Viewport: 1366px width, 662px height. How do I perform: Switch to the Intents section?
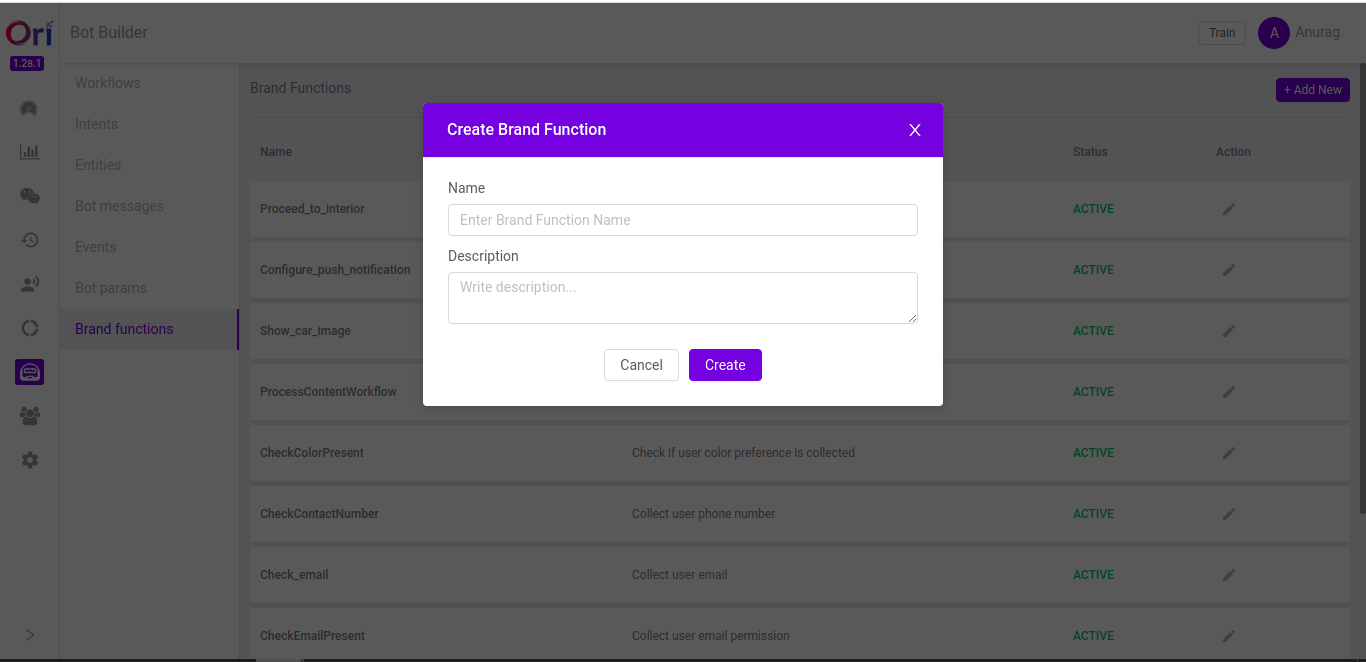pyautogui.click(x=96, y=123)
